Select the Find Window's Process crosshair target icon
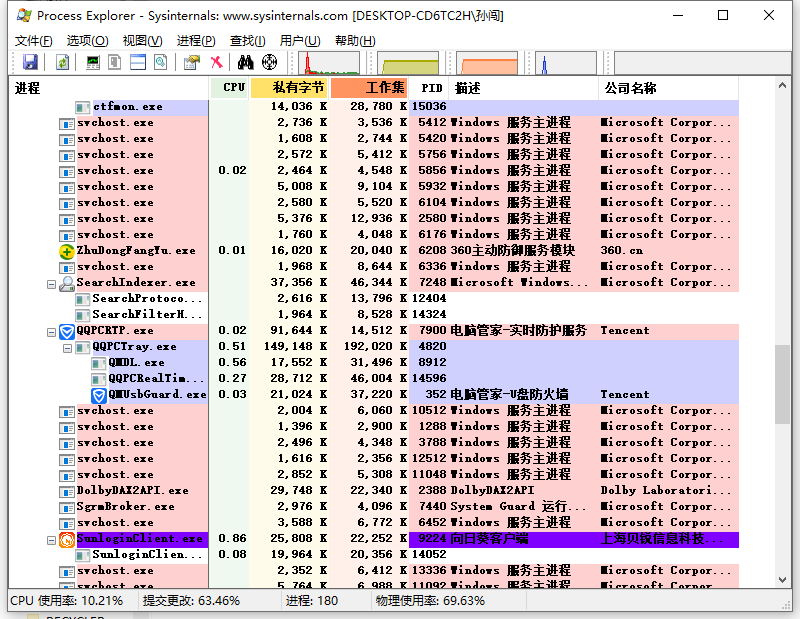 [269, 62]
